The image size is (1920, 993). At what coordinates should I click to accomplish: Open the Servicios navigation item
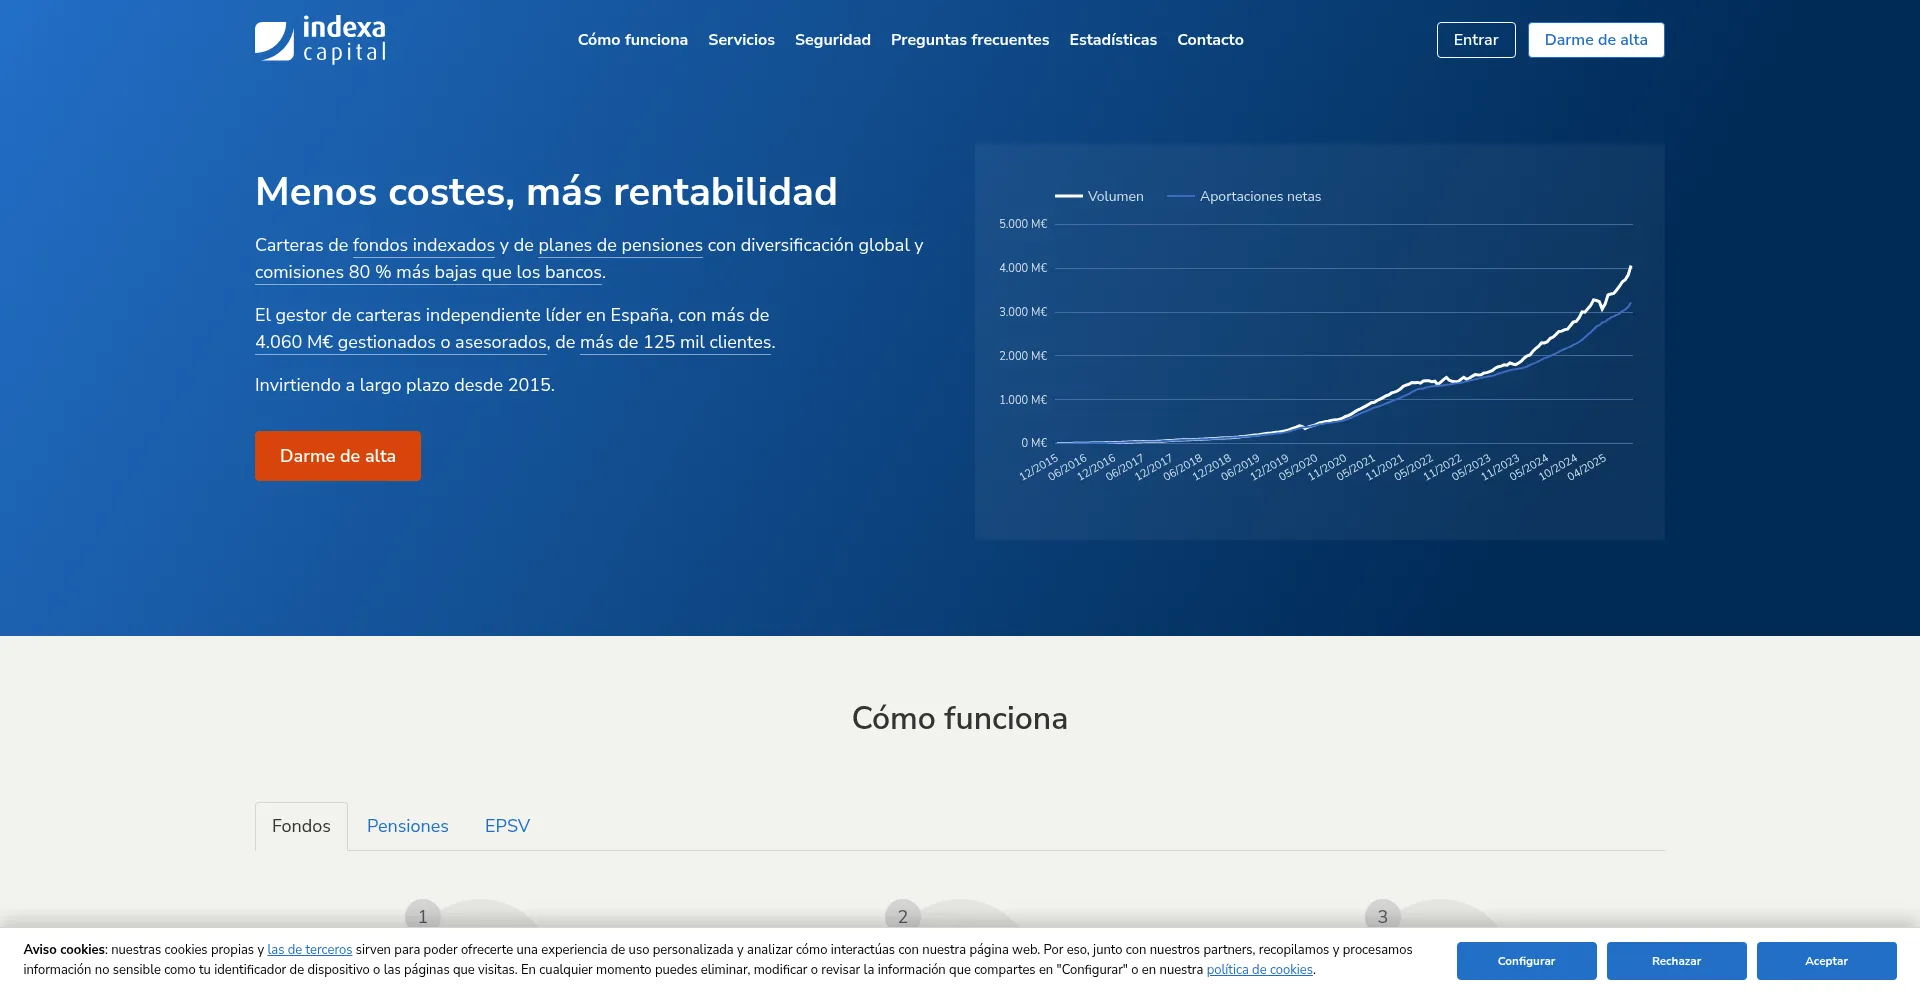tap(741, 40)
